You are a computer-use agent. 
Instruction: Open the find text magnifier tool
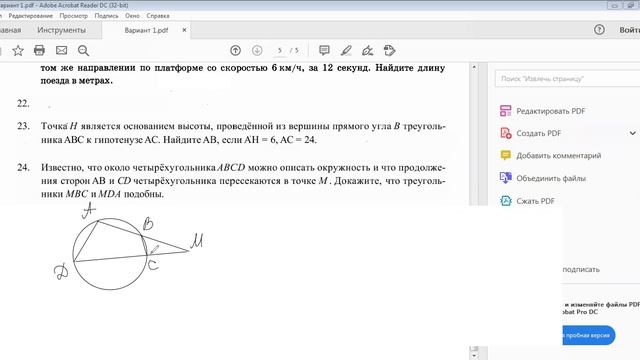coord(83,51)
